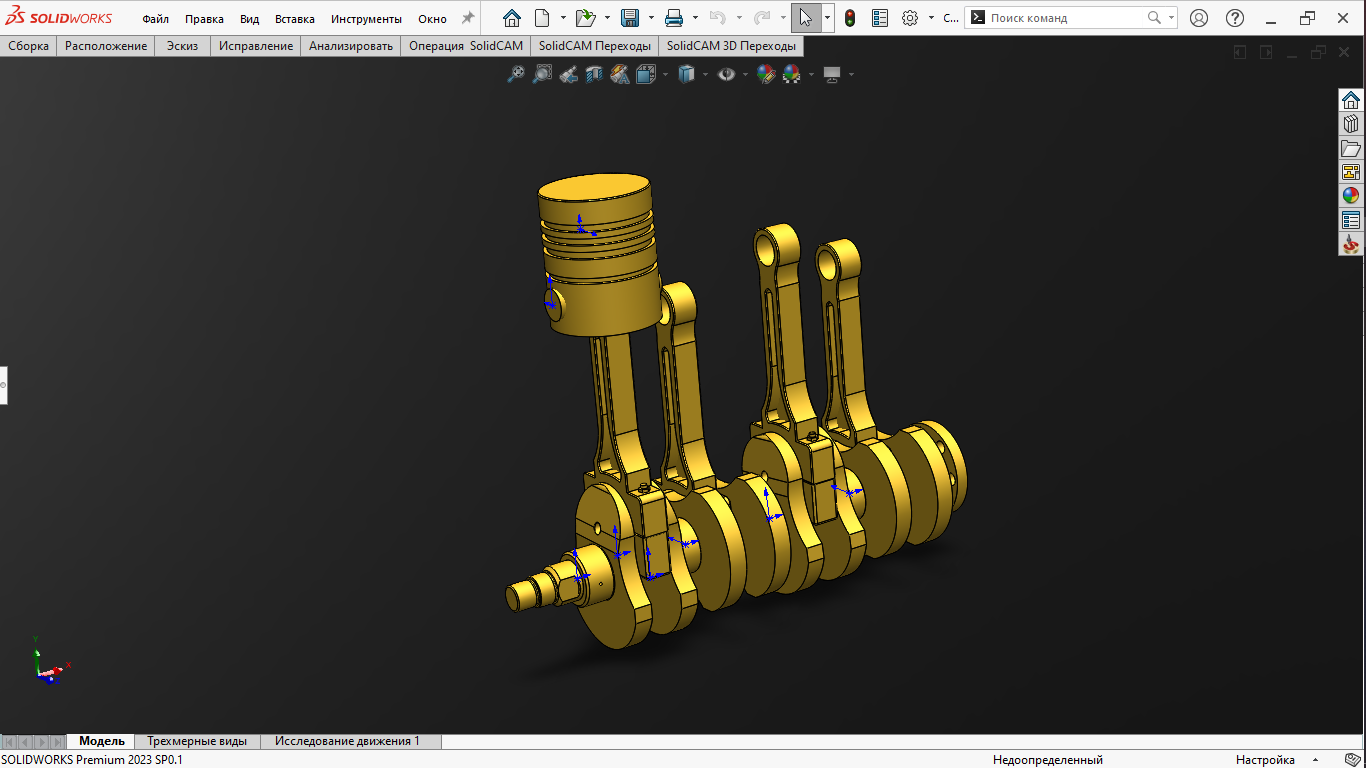Image resolution: width=1366 pixels, height=768 pixels.
Task: Switch to the Эскиз tab
Action: pyautogui.click(x=182, y=46)
